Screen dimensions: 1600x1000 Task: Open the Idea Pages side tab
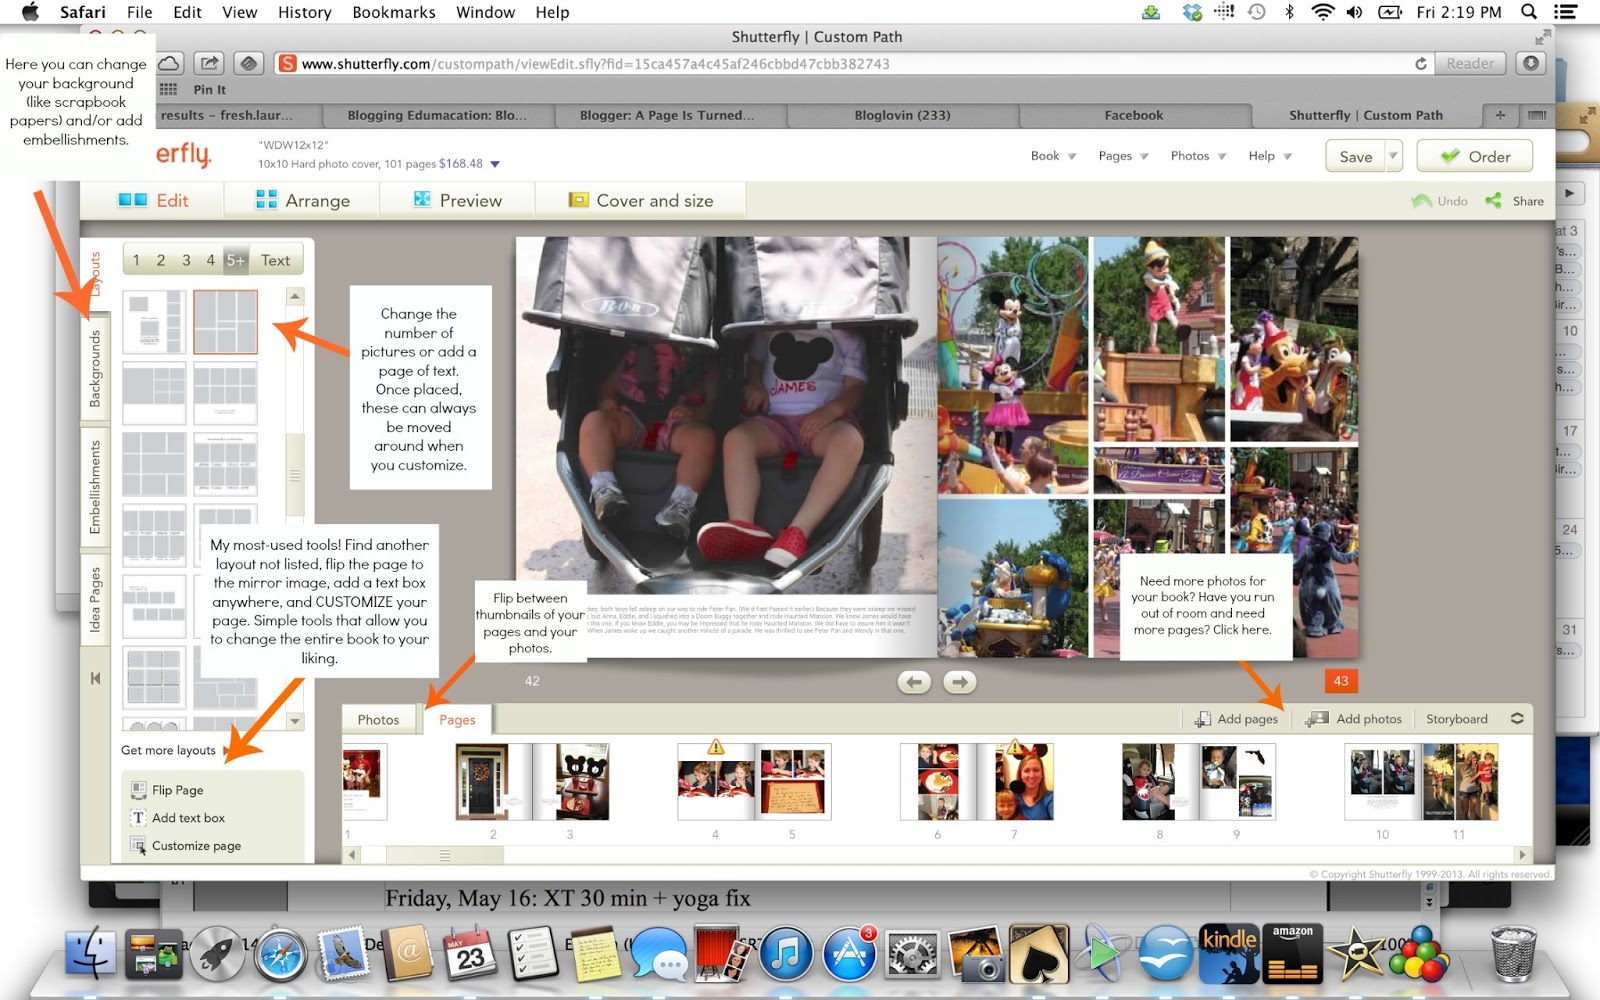coord(96,599)
